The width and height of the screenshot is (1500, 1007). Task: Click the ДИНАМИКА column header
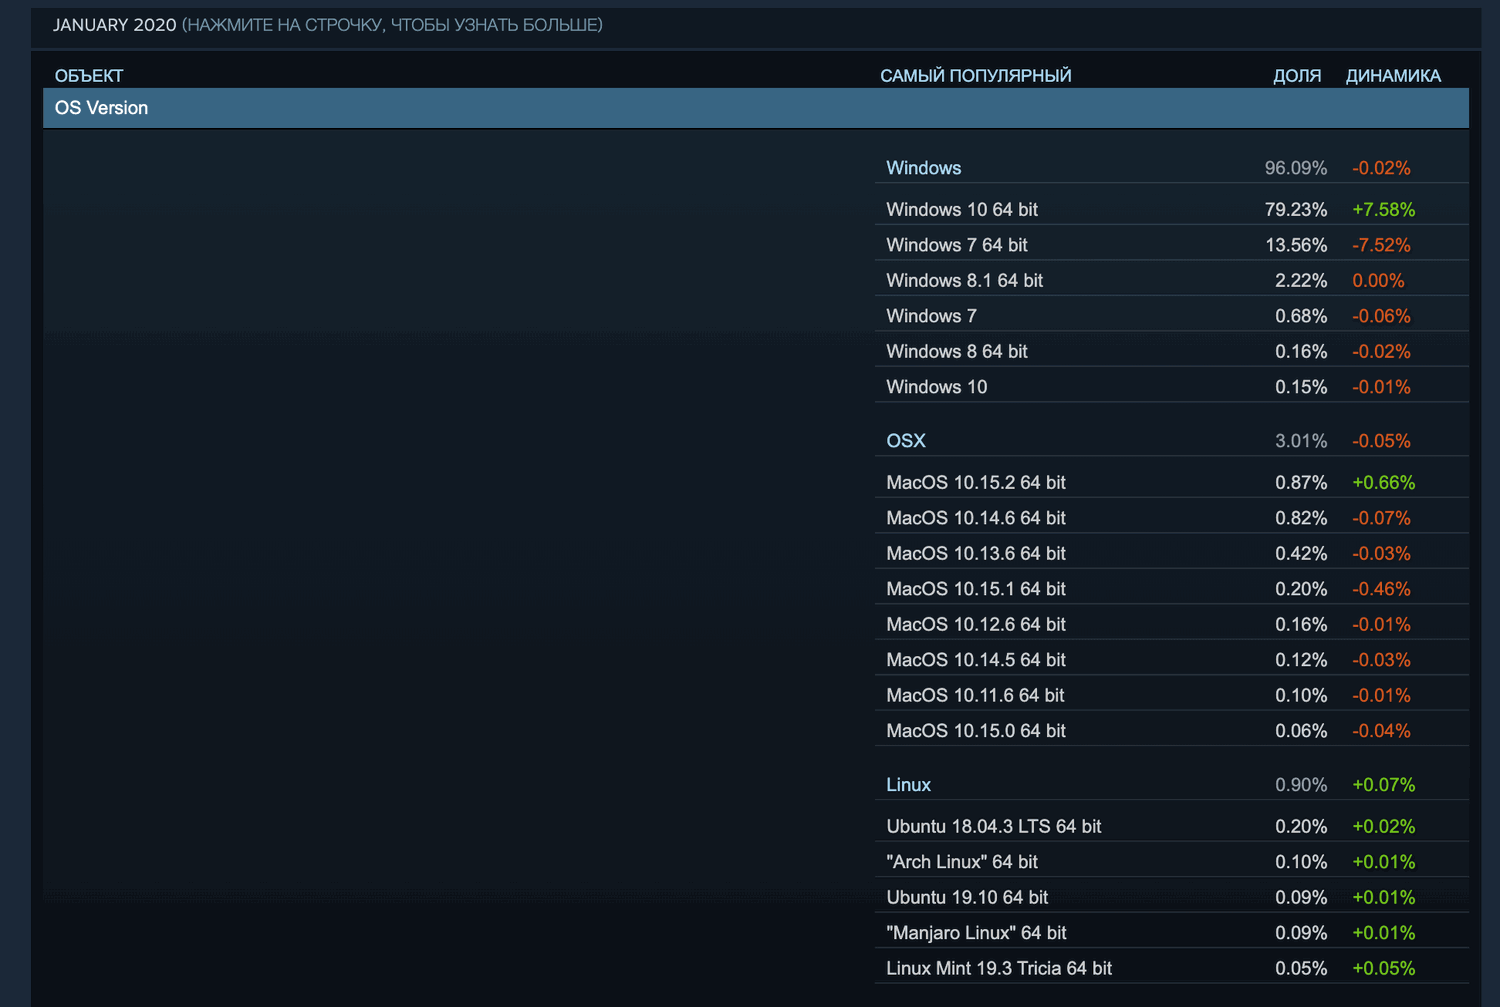tap(1393, 75)
